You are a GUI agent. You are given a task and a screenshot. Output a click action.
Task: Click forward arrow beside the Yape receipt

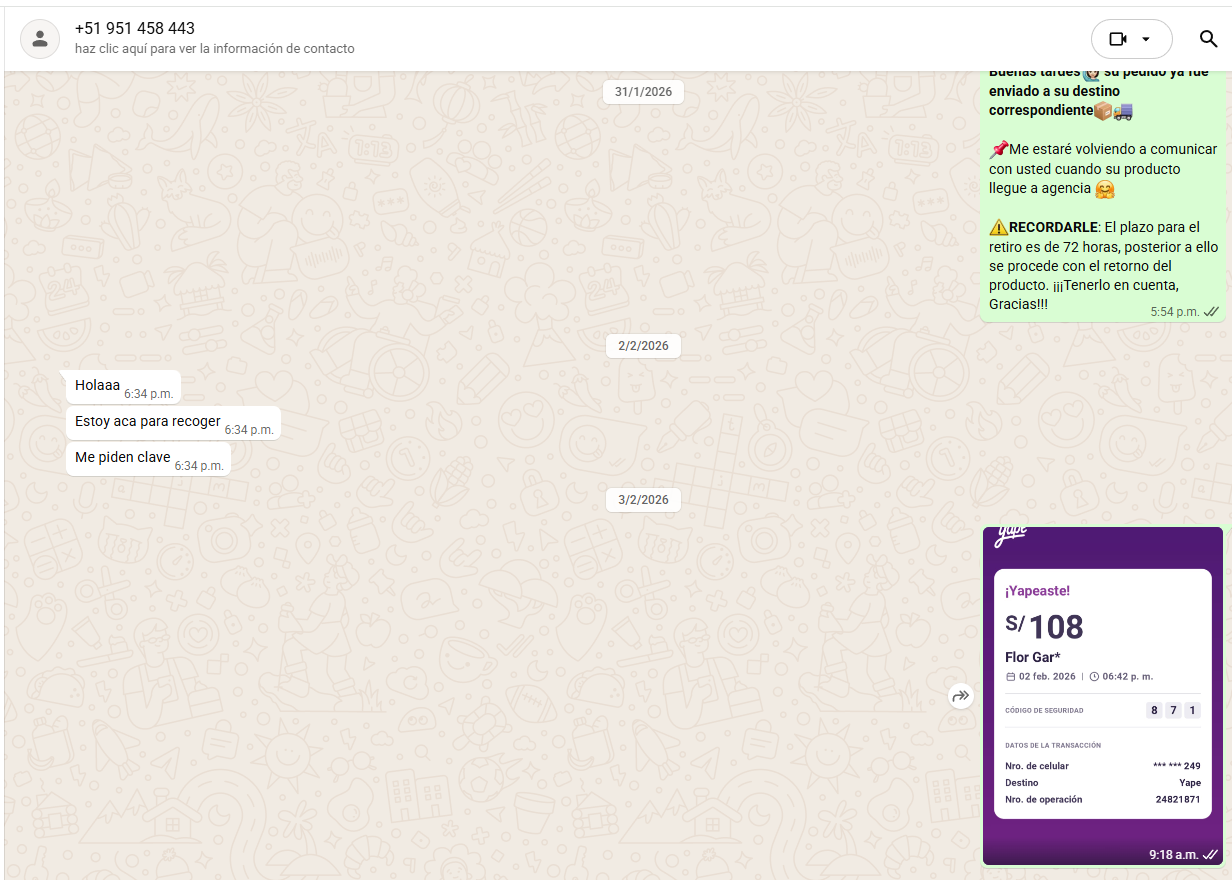[x=961, y=696]
